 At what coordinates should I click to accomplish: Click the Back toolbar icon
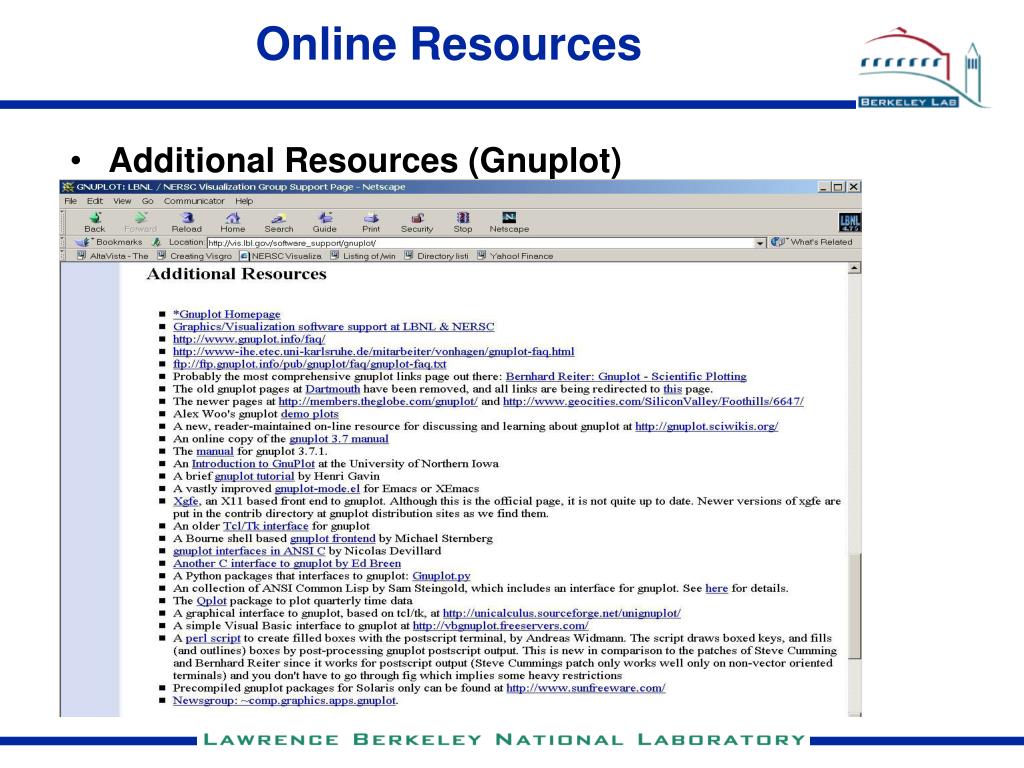tap(95, 221)
